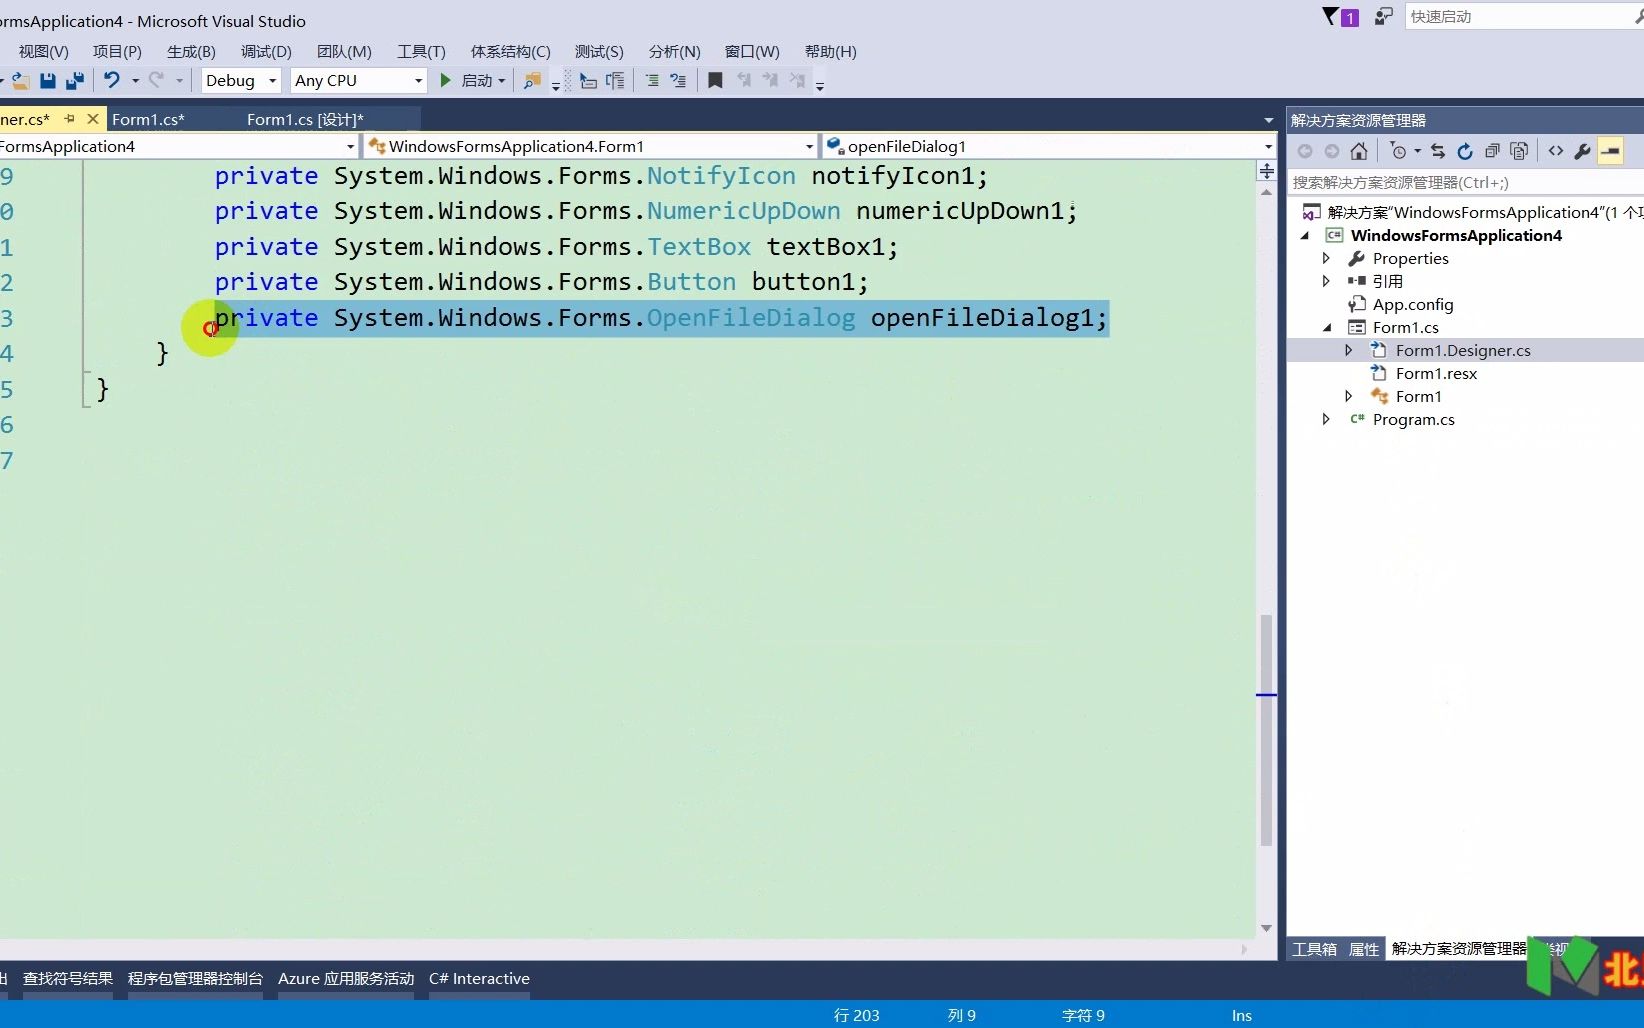
Task: Open the Undo history dropdown arrow
Action: [x=135, y=81]
